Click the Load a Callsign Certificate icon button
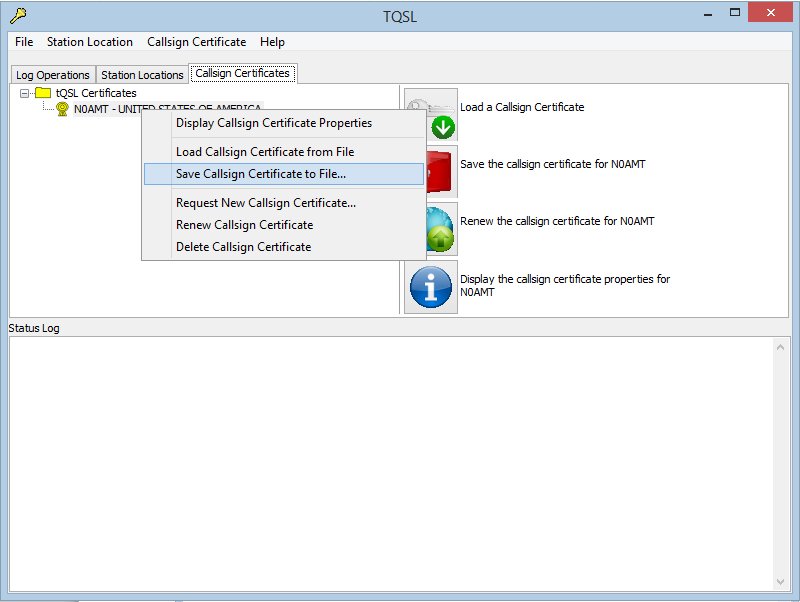This screenshot has width=800, height=602. 442,115
